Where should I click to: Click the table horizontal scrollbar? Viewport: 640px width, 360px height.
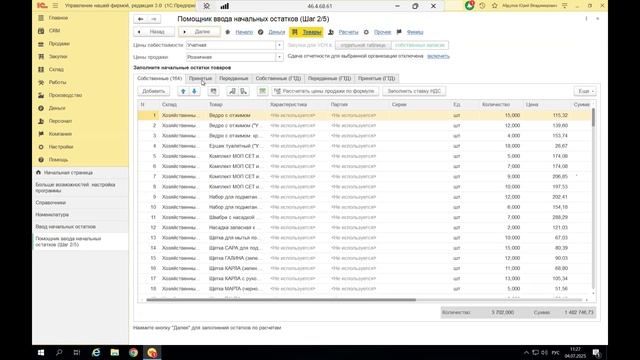[281, 300]
